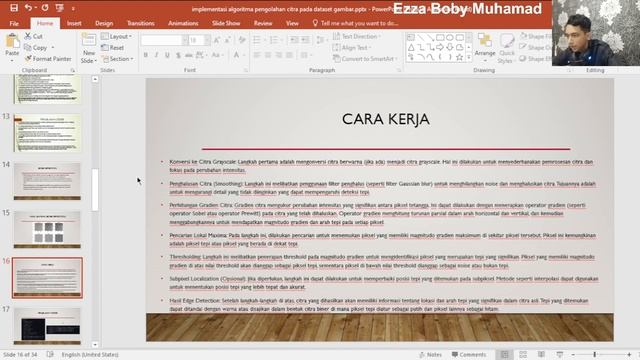This screenshot has width=640, height=360.
Task: Select the 5-Point Star shape in gallery
Action: [x=459, y=58]
